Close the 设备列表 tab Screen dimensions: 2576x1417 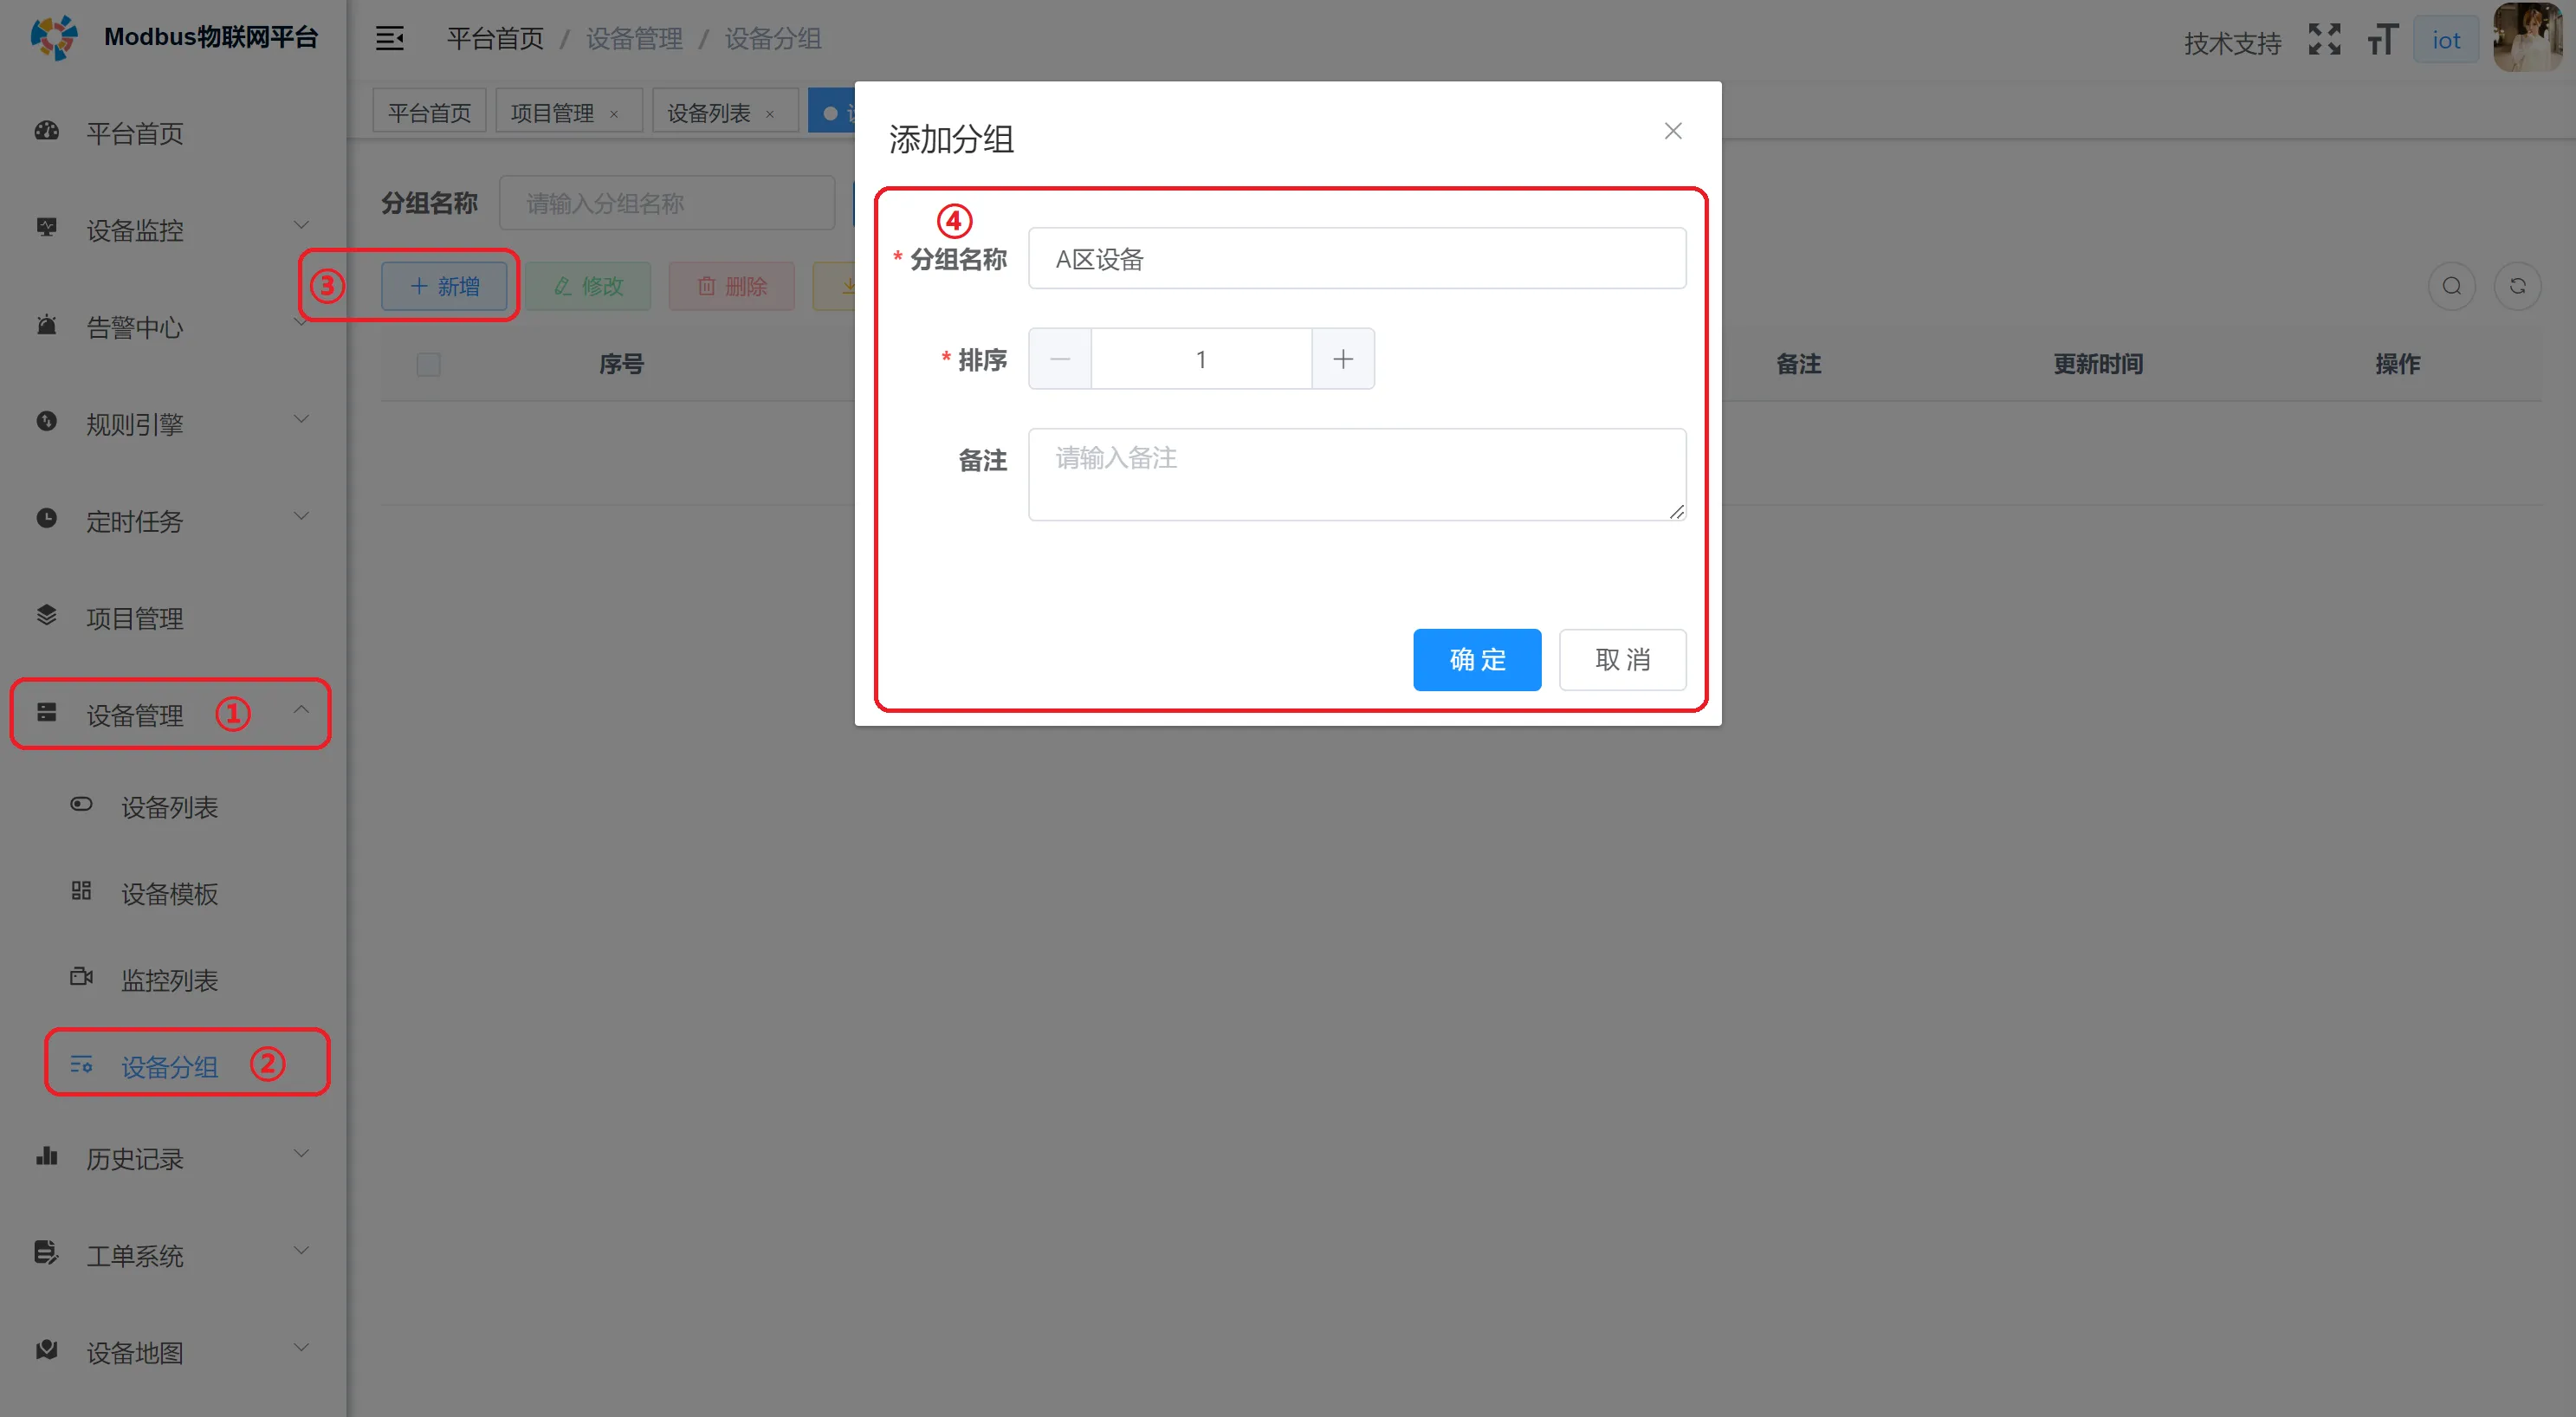770,114
